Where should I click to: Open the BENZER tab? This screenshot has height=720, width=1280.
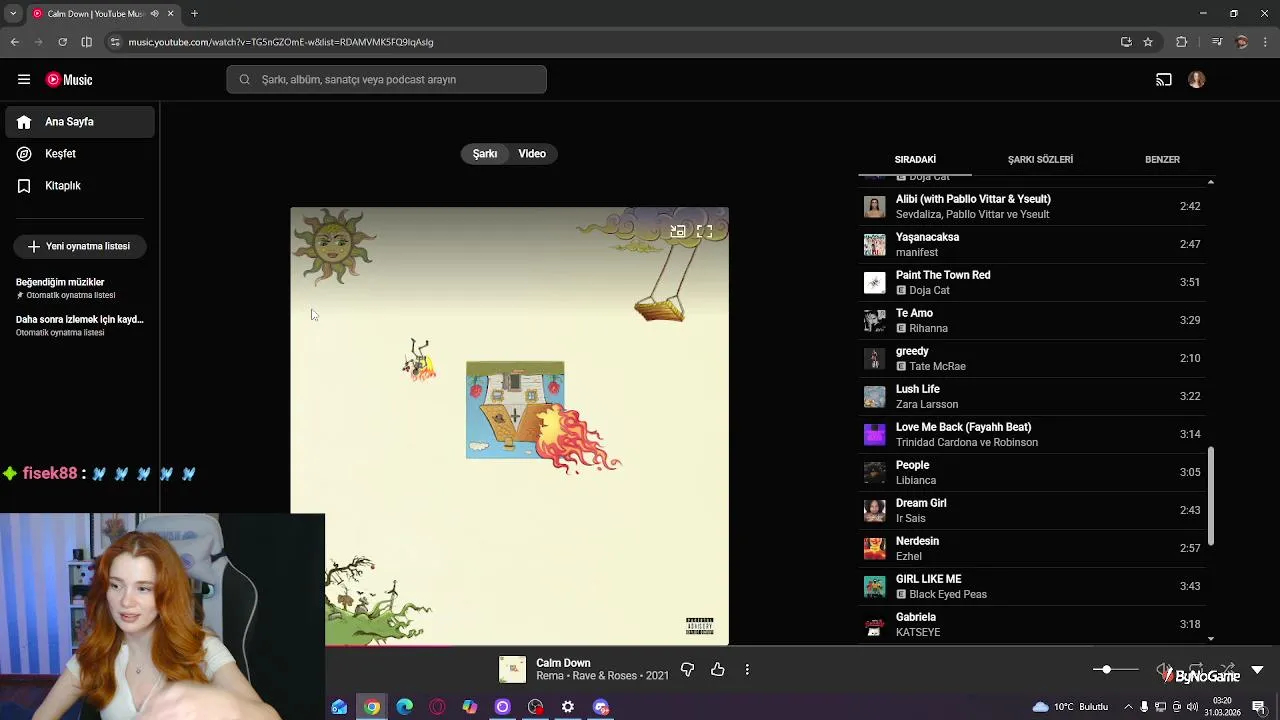[1162, 160]
